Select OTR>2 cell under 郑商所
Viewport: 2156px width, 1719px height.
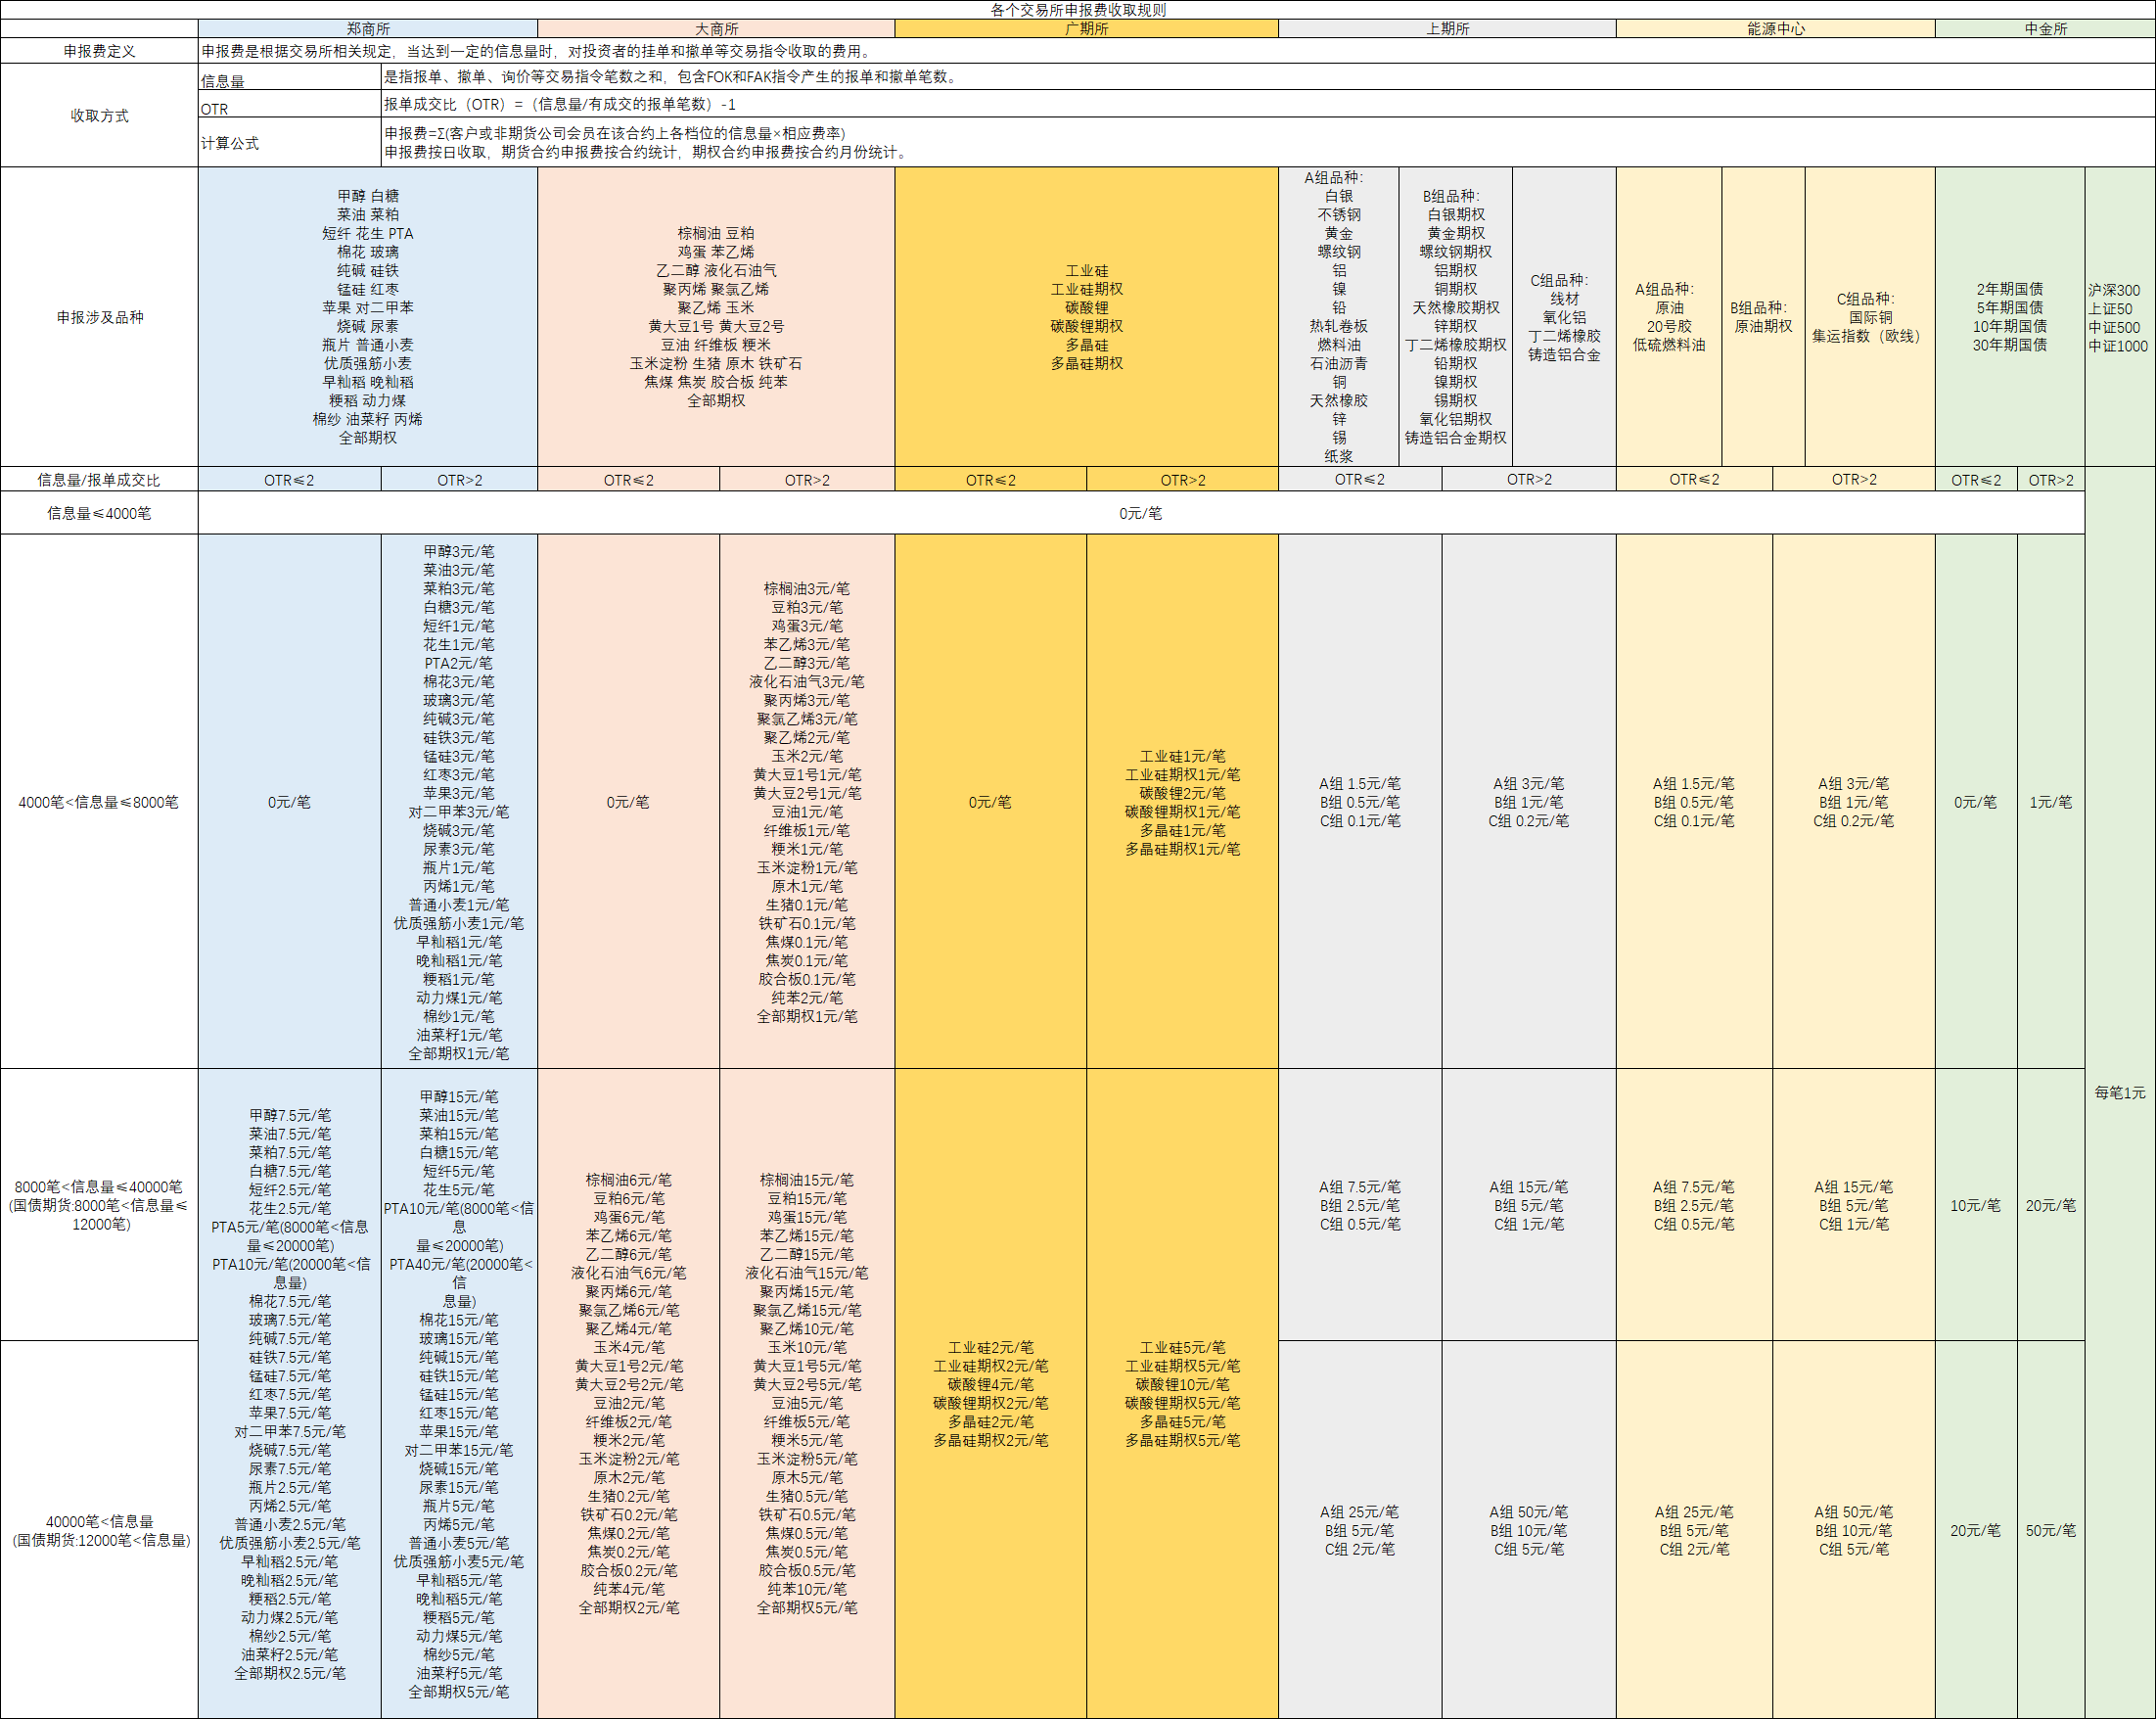(x=459, y=480)
